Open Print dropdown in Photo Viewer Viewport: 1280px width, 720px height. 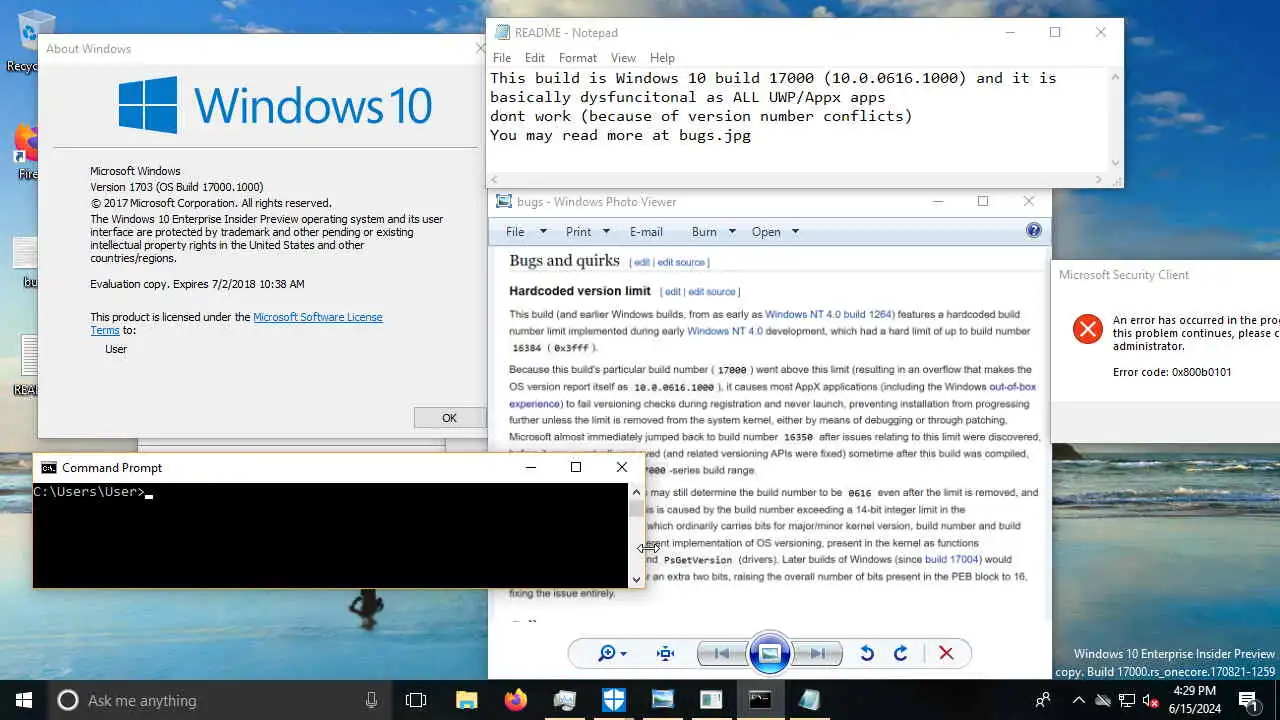588,231
